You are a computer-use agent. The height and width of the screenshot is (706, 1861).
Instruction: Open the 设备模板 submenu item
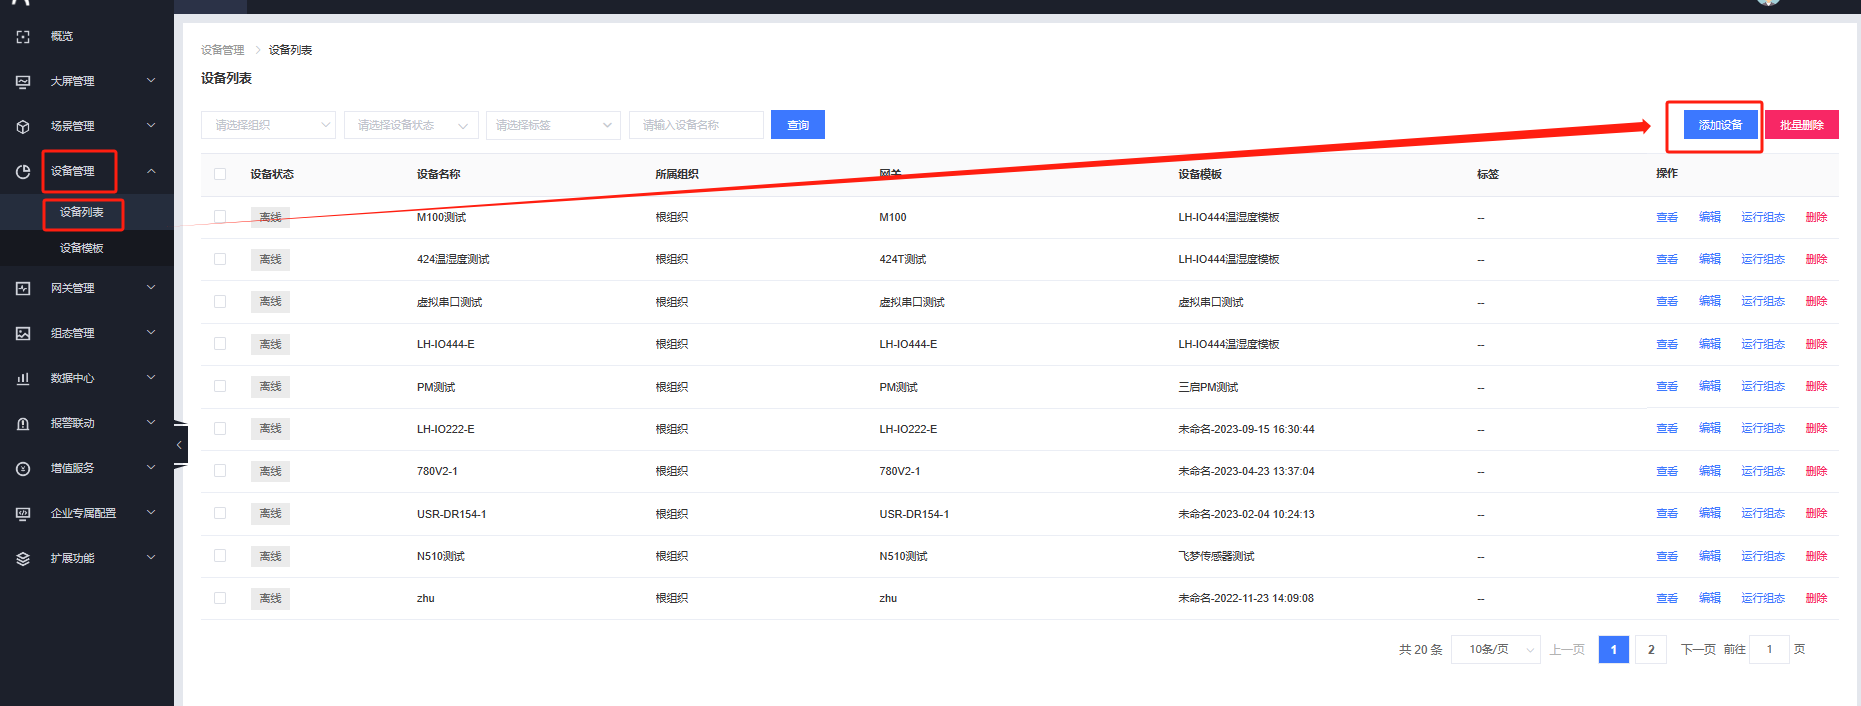[82, 248]
